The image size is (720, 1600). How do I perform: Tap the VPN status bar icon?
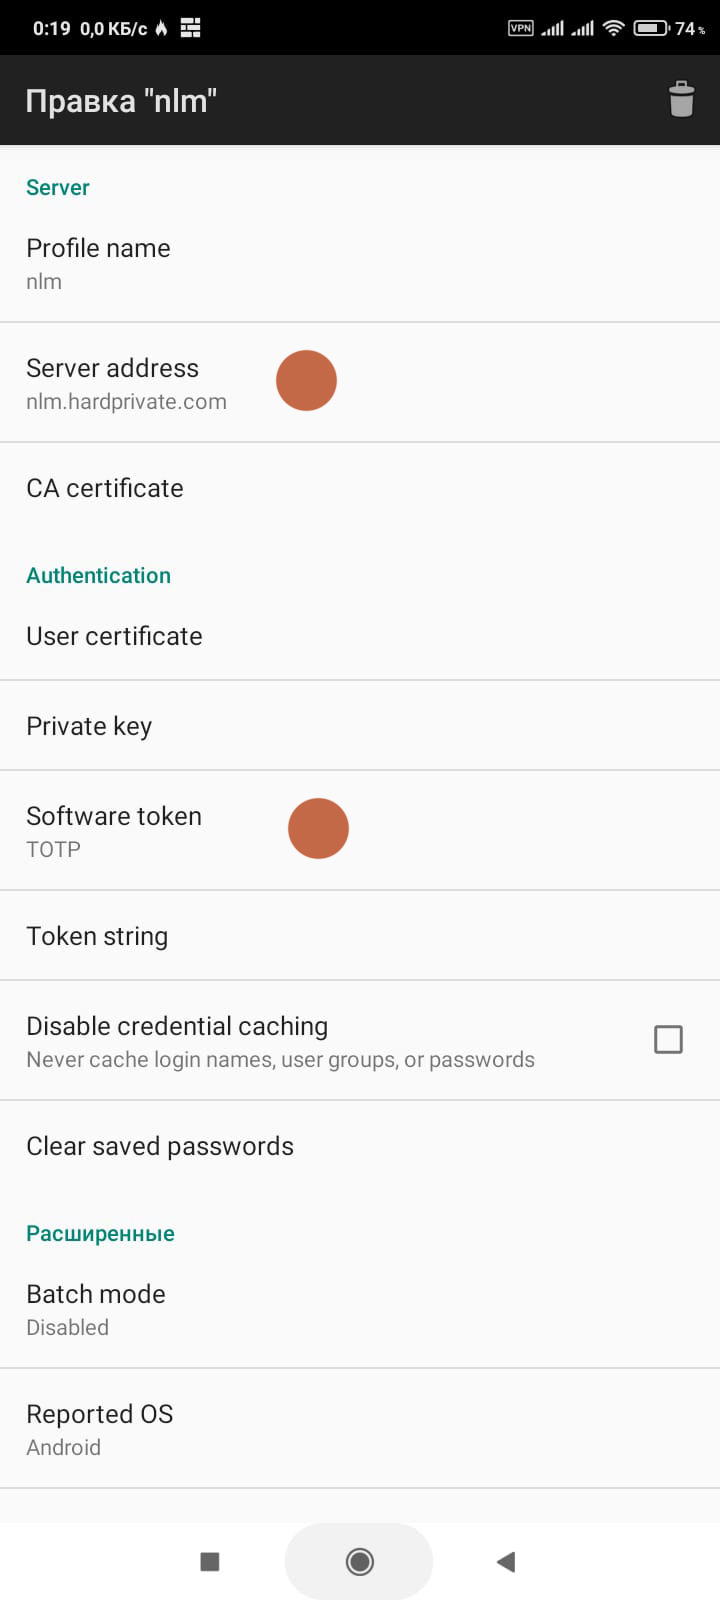pos(521,28)
